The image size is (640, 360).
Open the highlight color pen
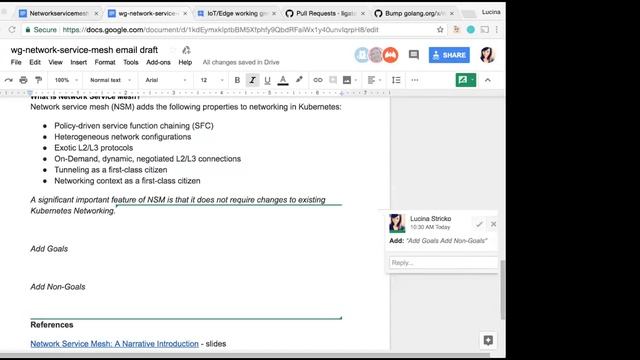299,80
